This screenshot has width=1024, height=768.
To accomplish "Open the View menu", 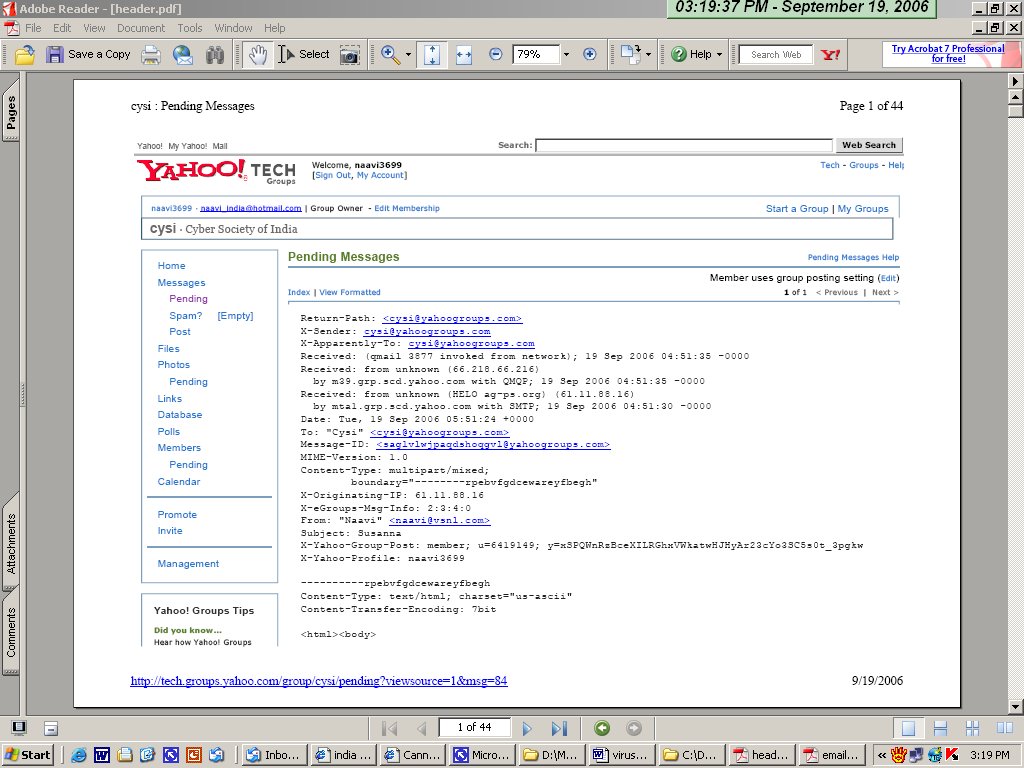I will 94,28.
